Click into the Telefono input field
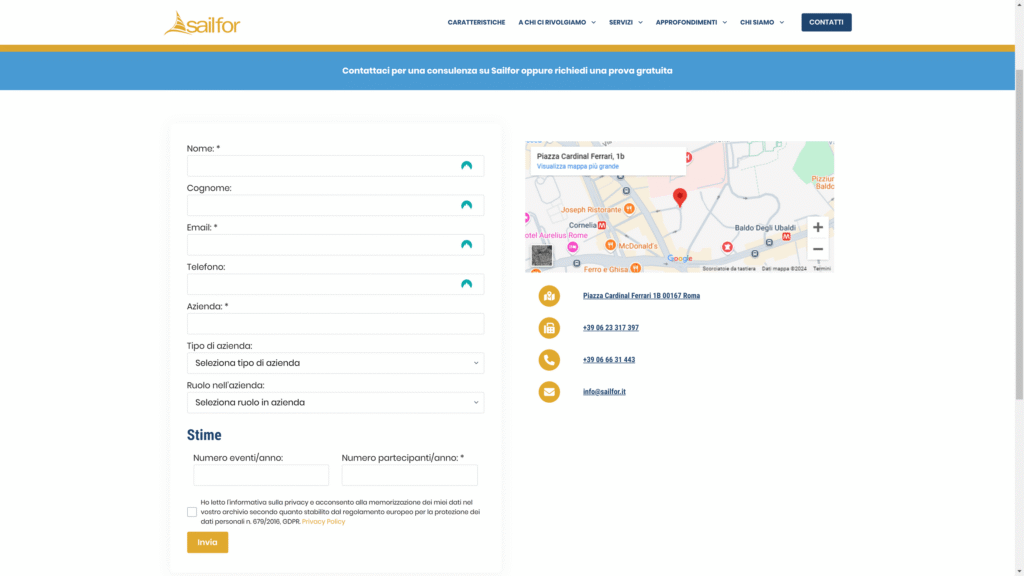Screen dimensions: 1024x576 (336, 284)
